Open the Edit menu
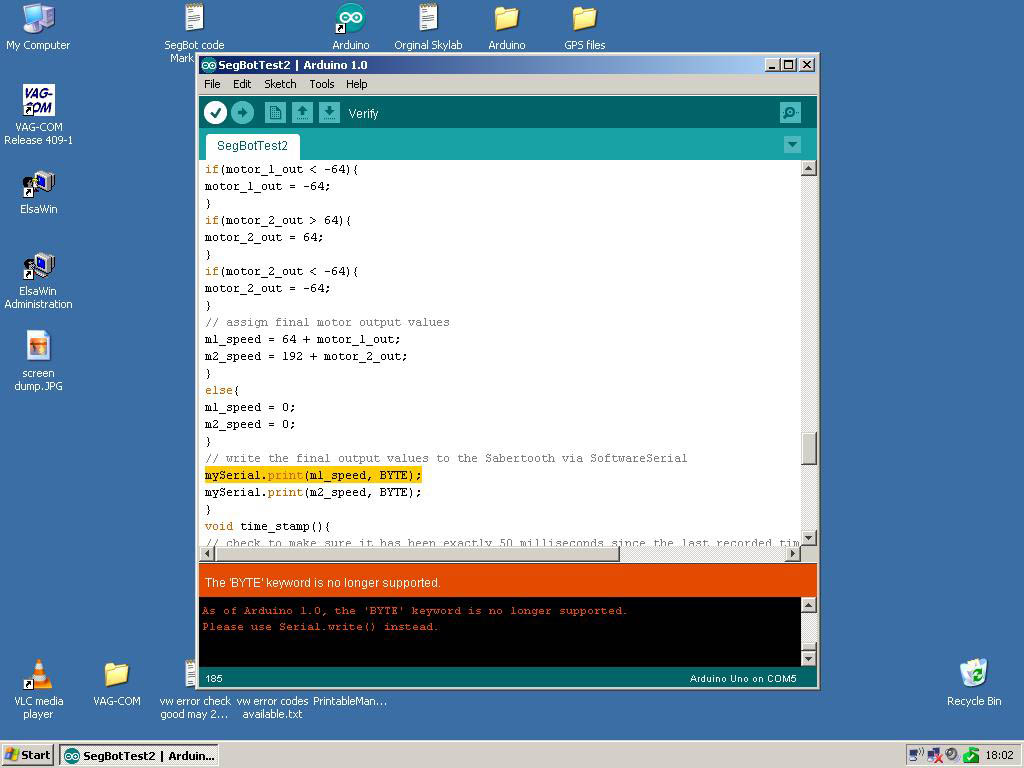Viewport: 1024px width, 768px height. 242,84
